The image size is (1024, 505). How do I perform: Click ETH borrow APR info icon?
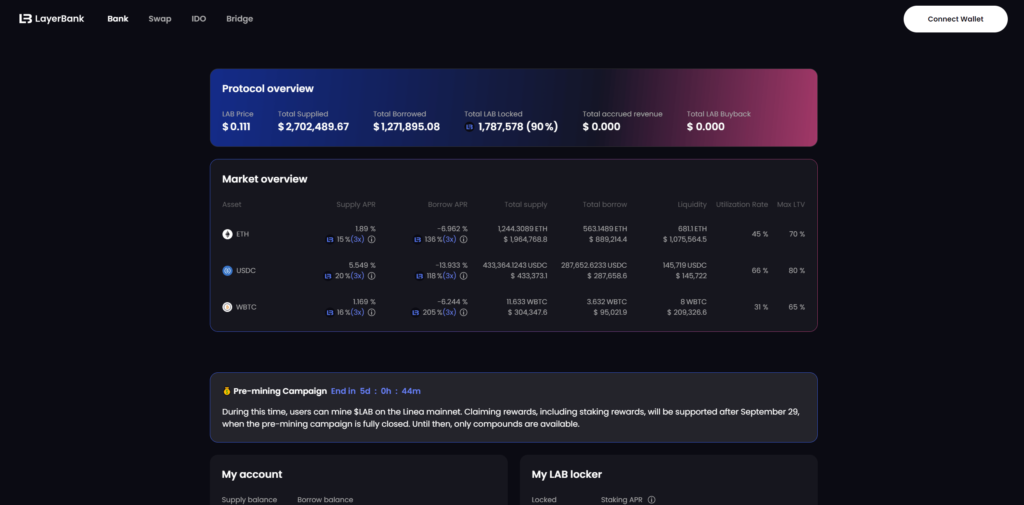464,240
